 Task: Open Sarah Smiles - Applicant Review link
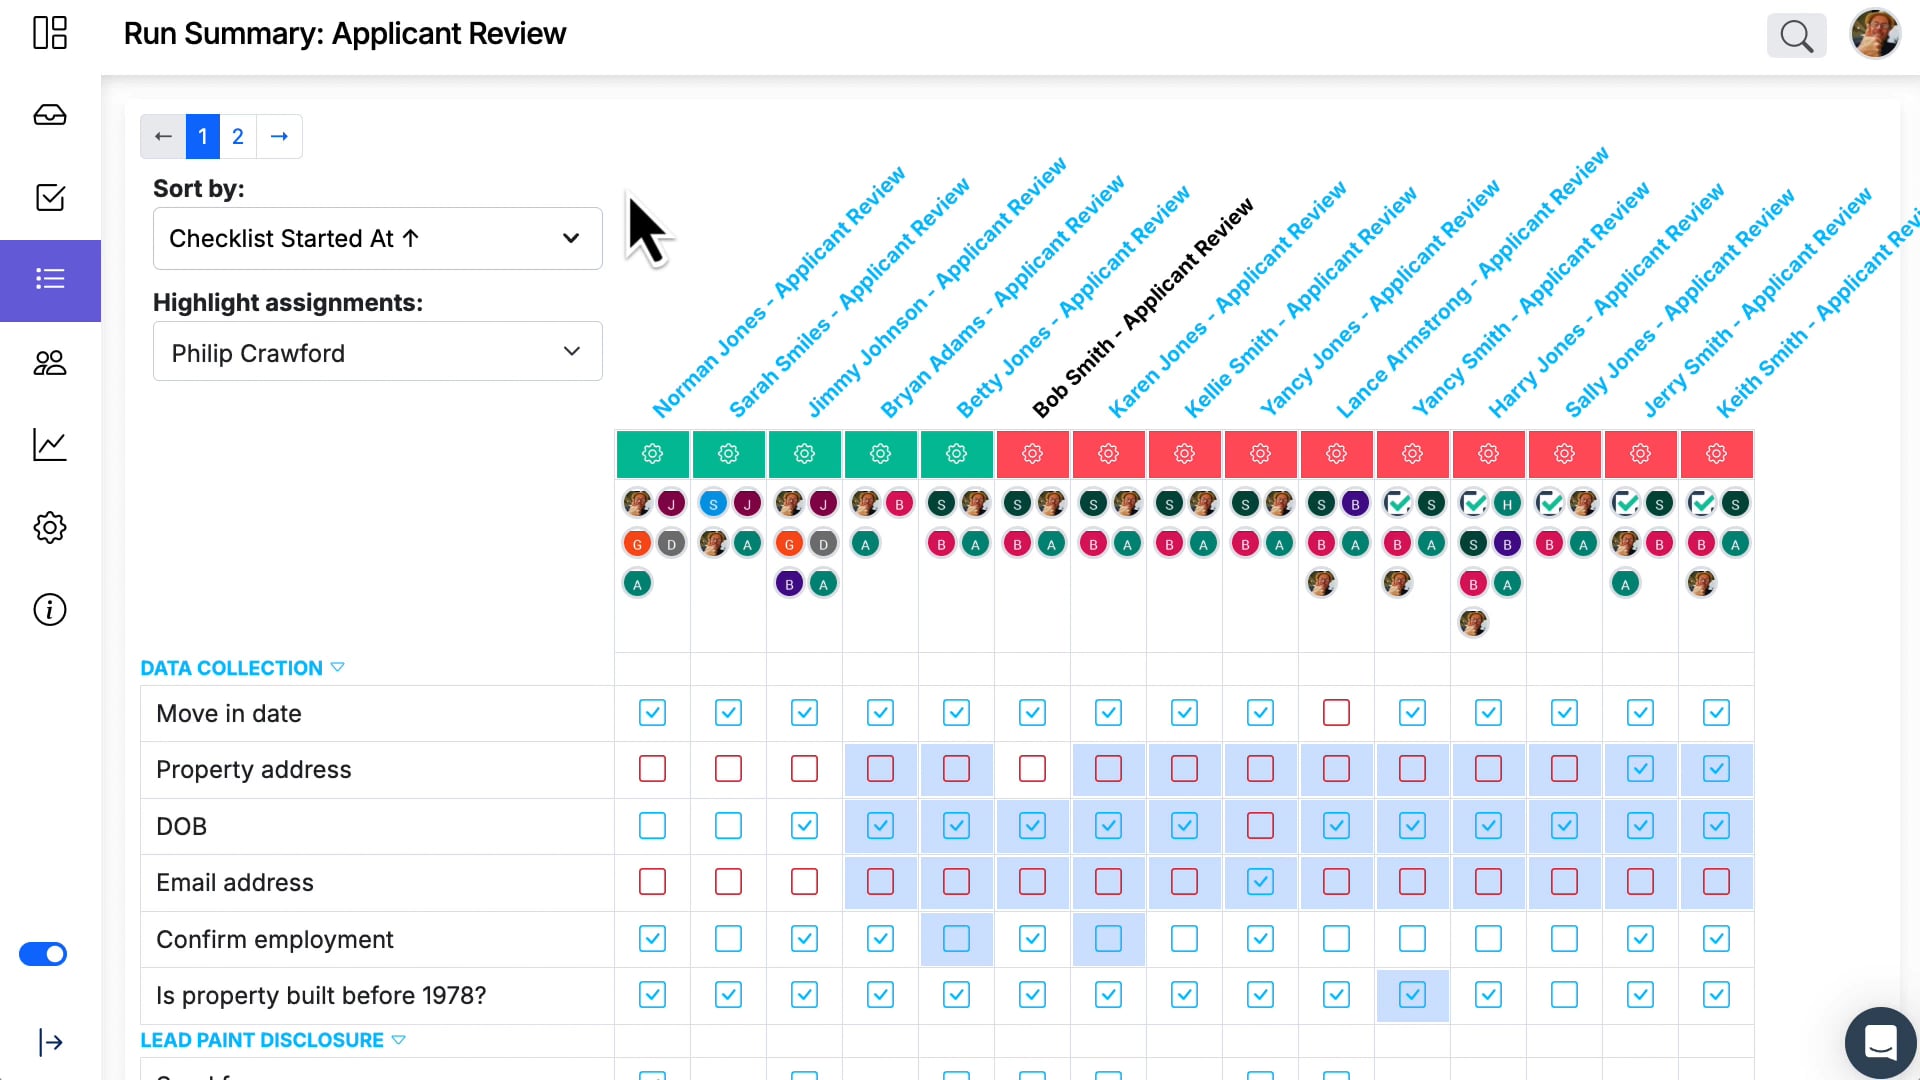click(850, 297)
